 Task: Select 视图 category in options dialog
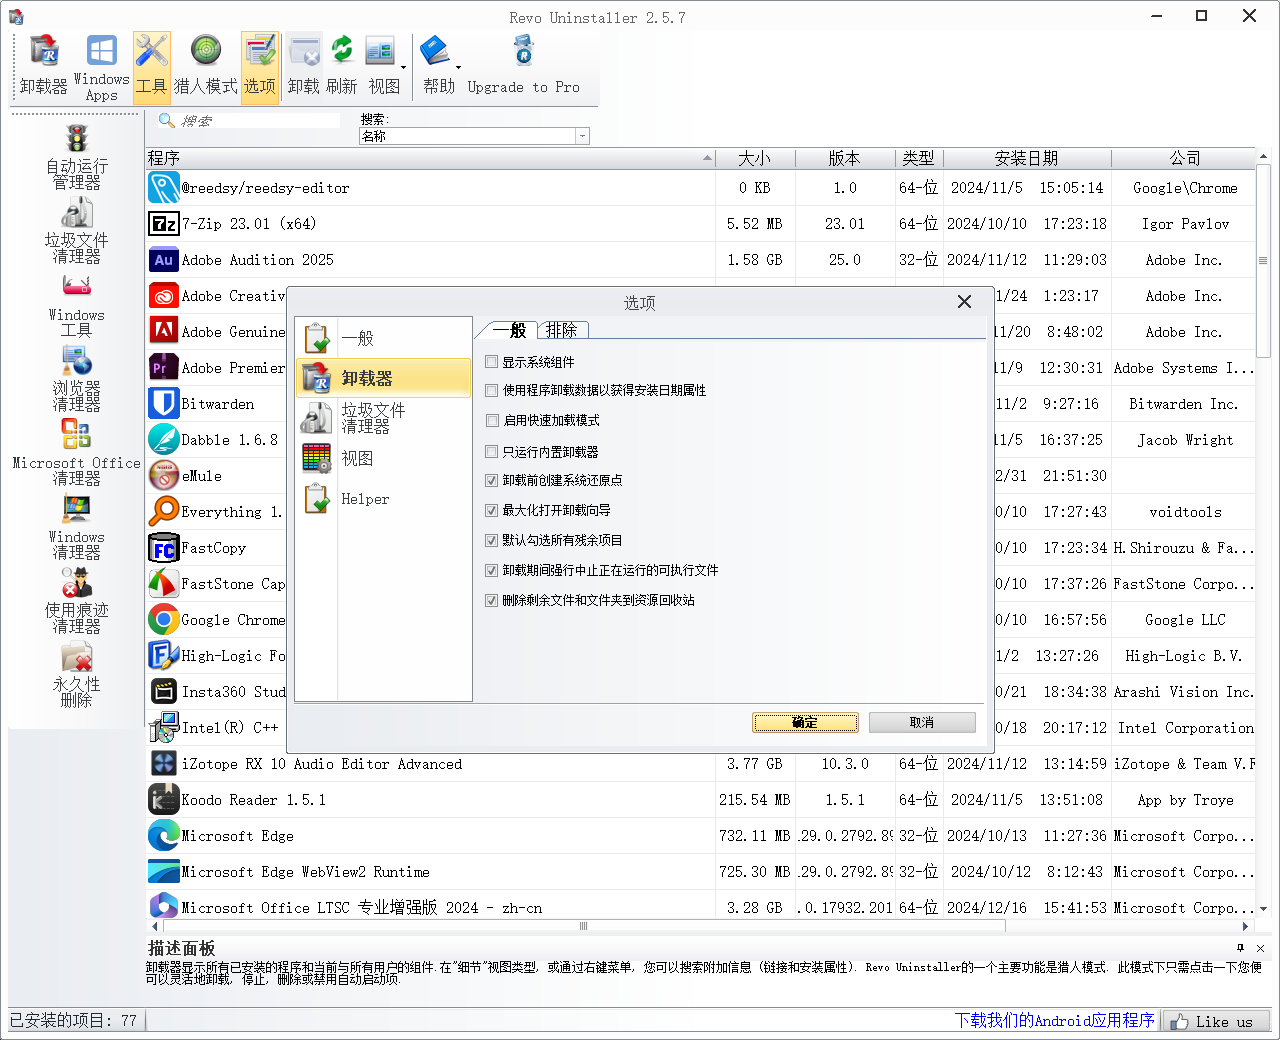pos(384,458)
